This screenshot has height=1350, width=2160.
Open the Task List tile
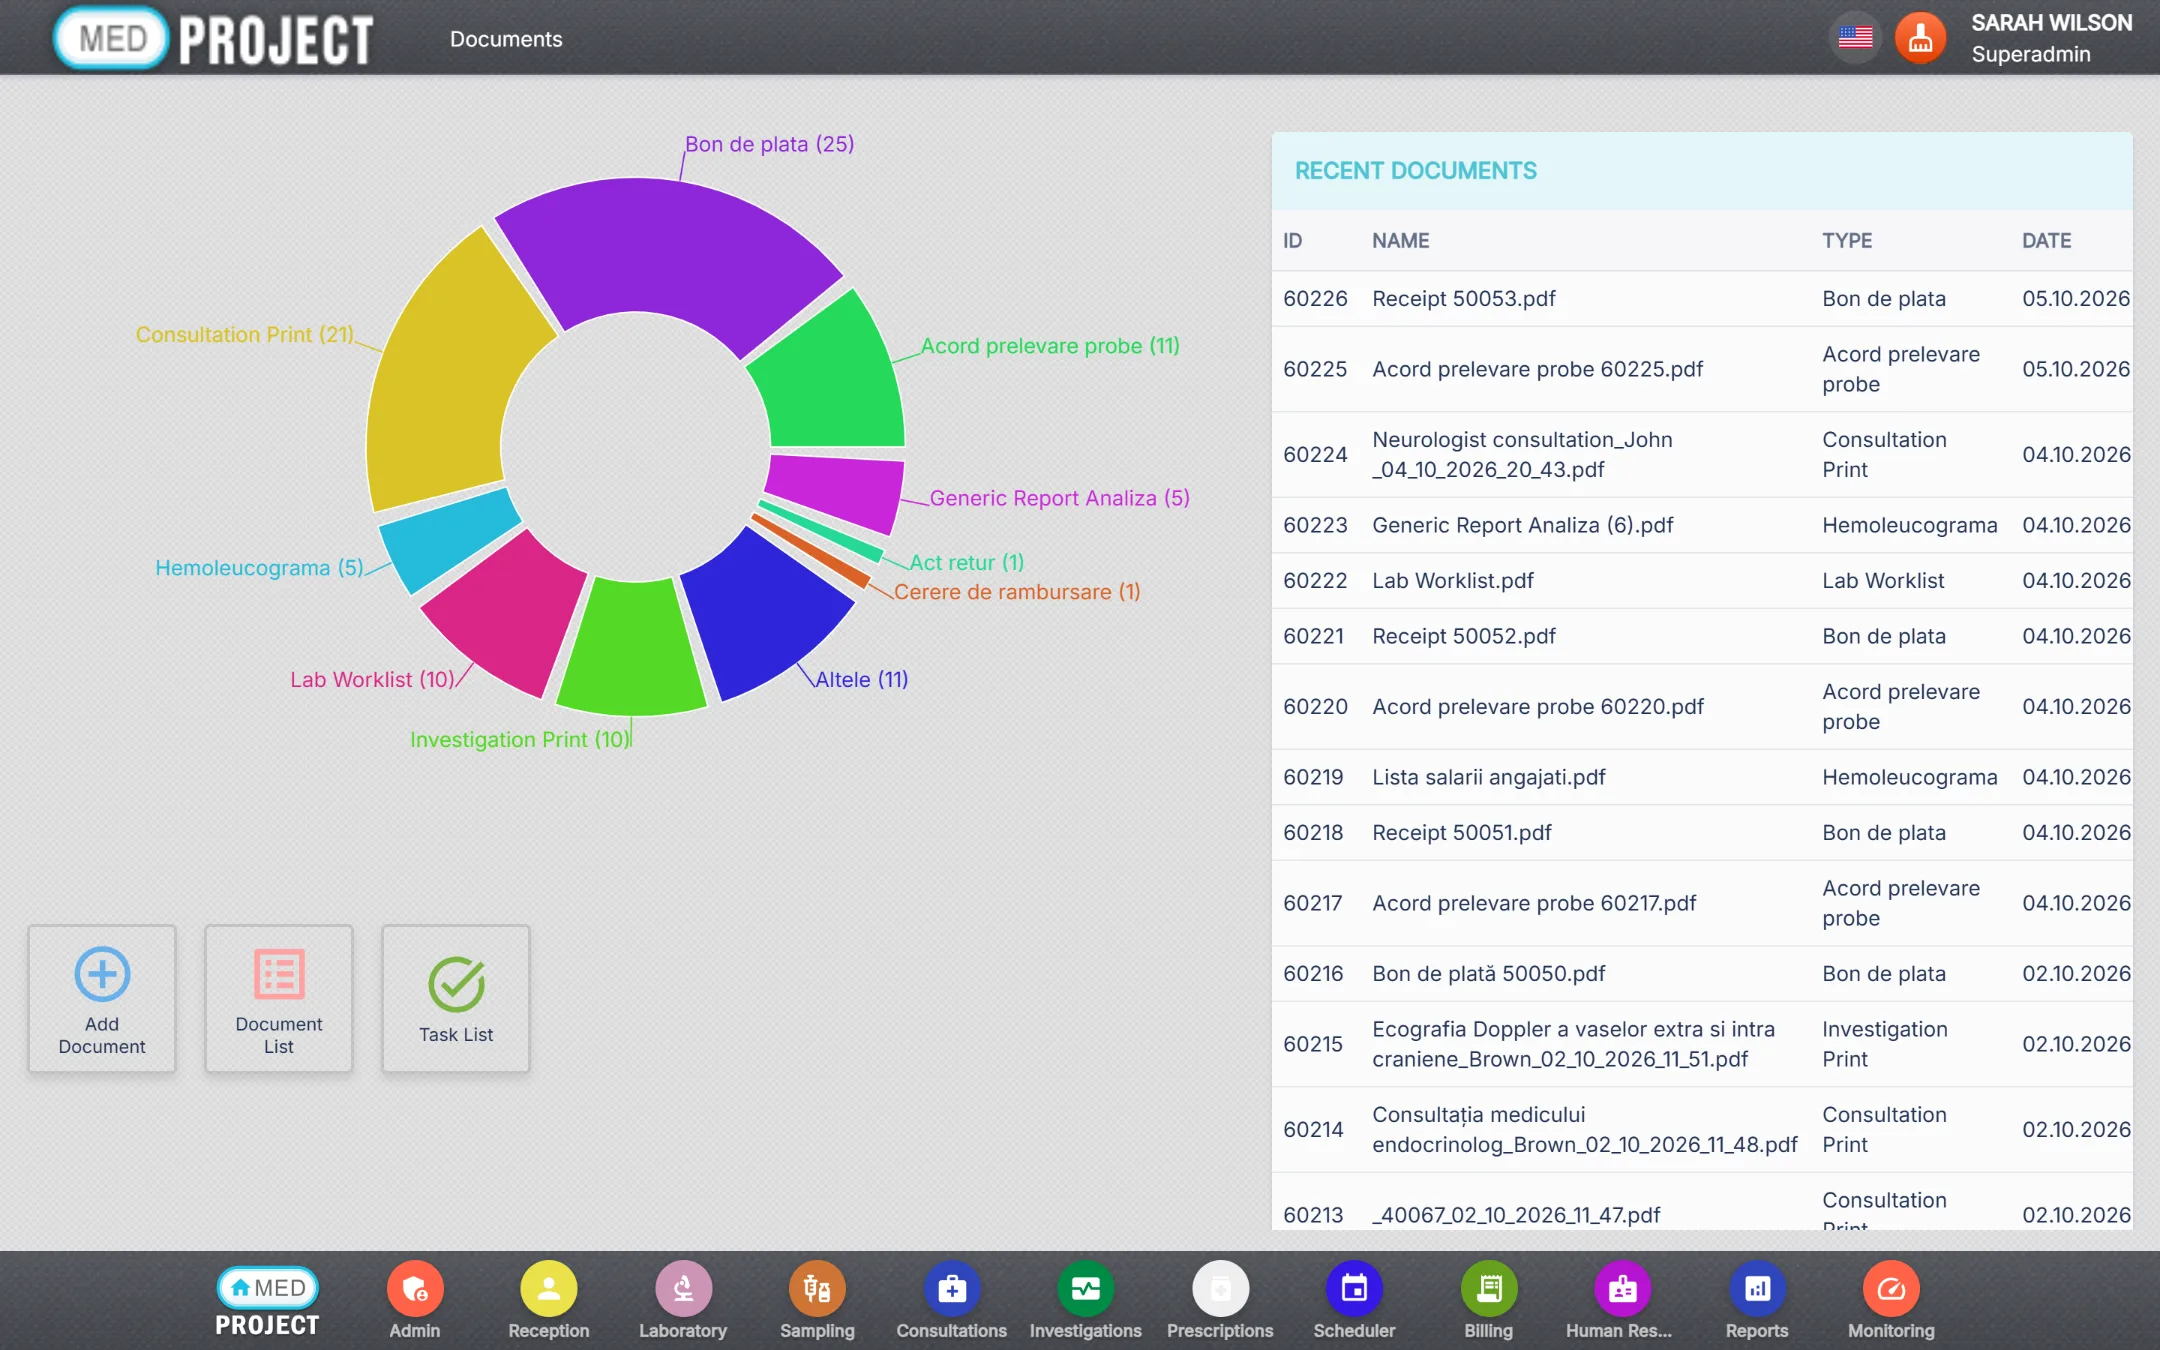pyautogui.click(x=456, y=999)
